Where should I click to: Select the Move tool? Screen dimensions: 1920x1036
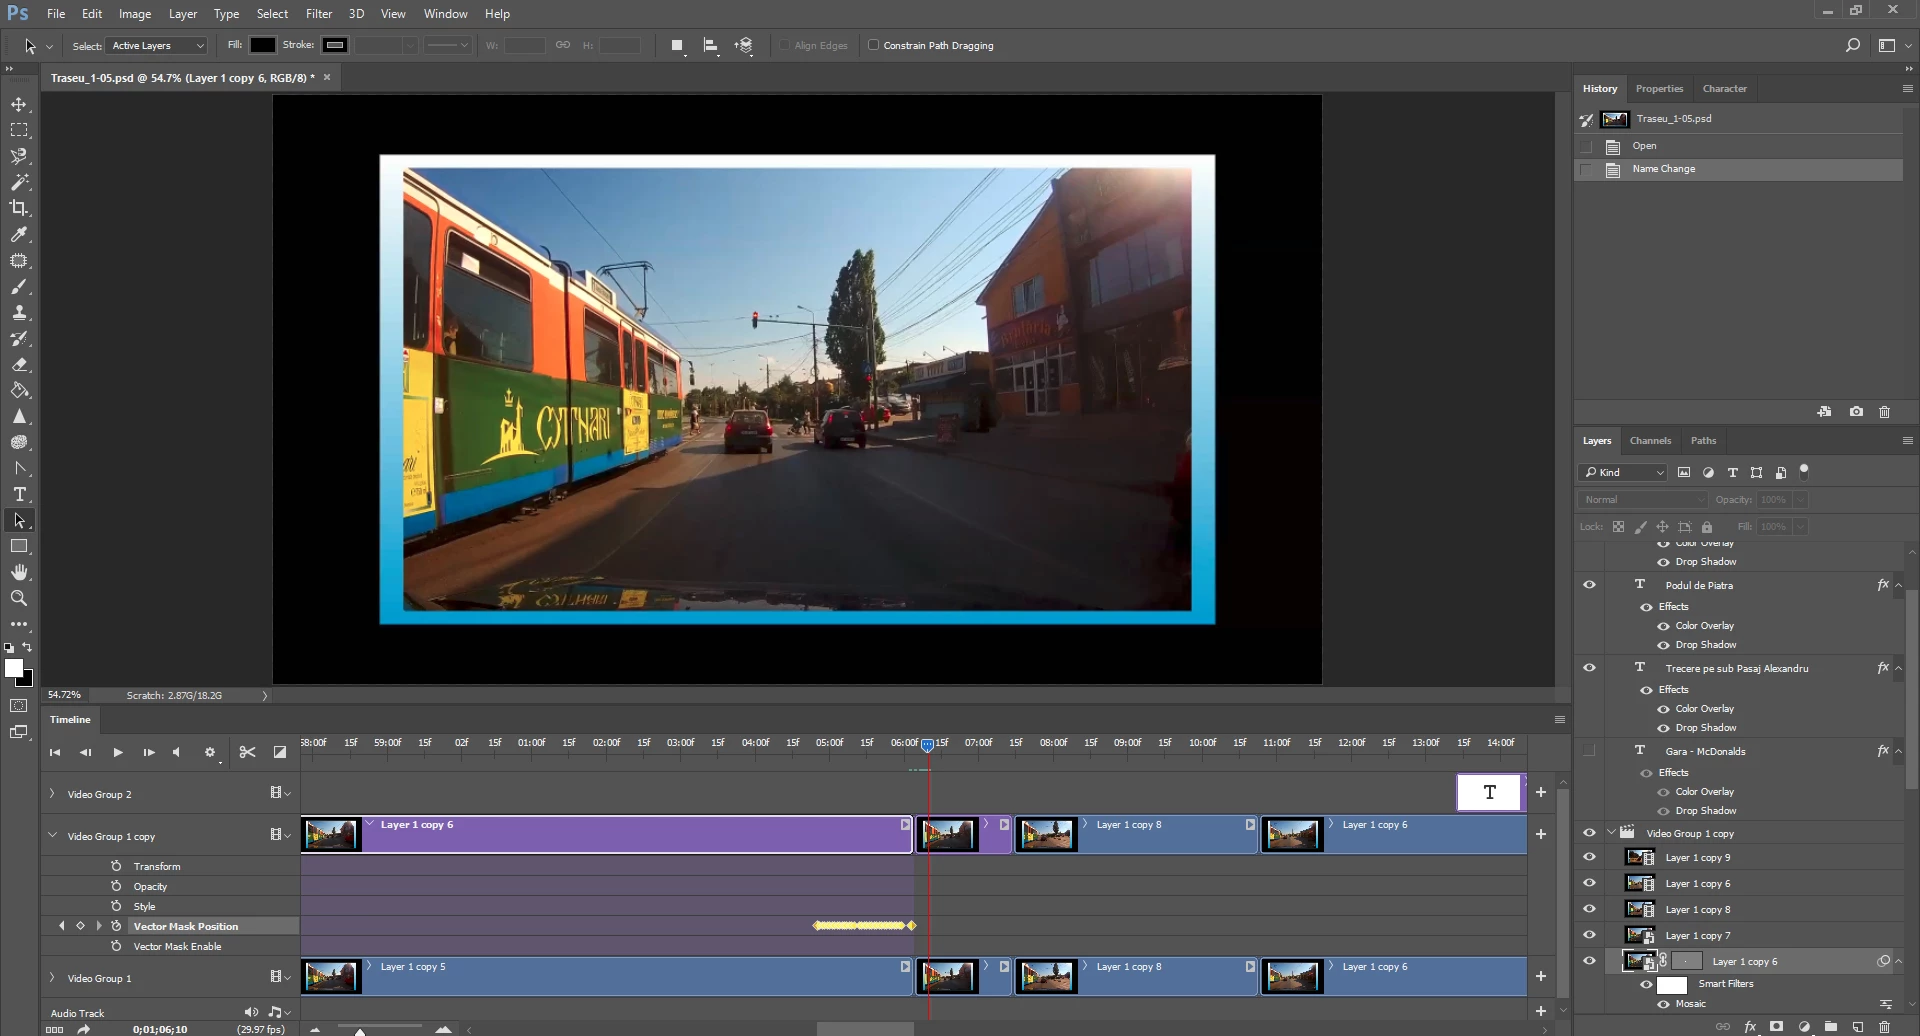point(19,104)
